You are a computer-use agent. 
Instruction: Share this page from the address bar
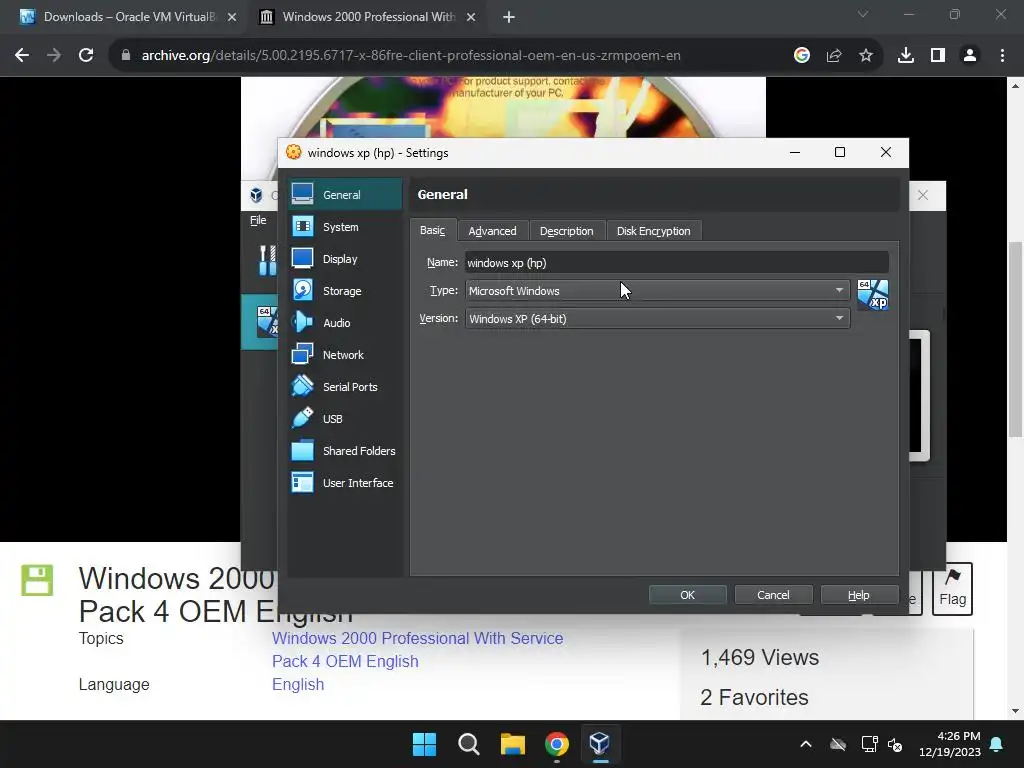[x=834, y=56]
